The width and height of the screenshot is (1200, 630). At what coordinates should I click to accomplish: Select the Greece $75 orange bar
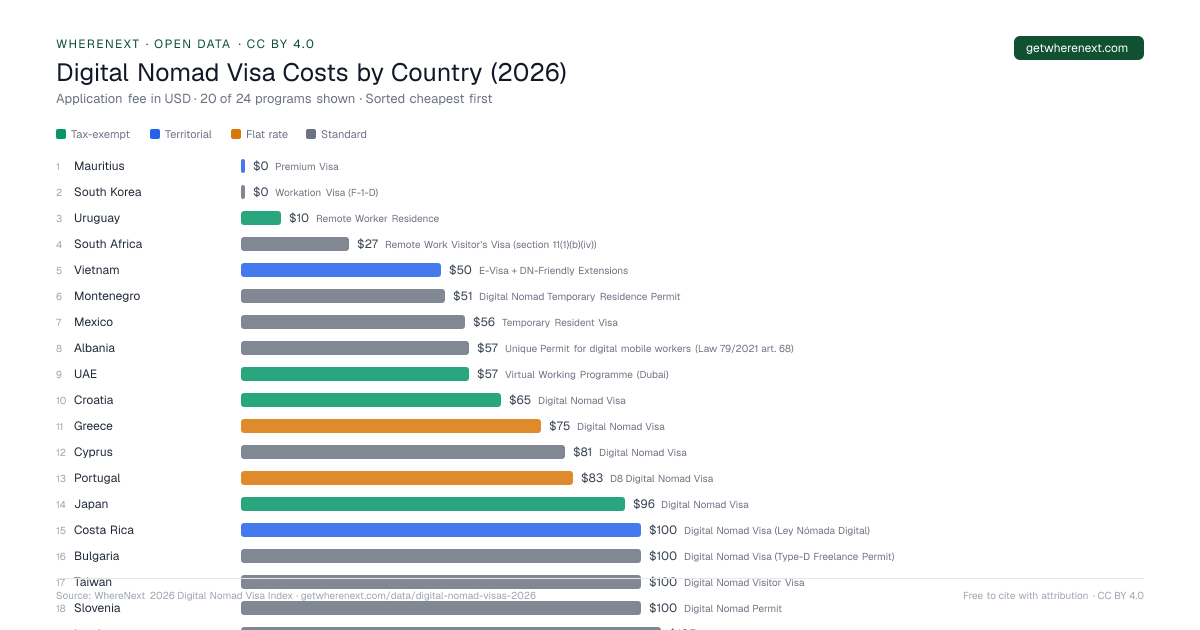click(391, 426)
